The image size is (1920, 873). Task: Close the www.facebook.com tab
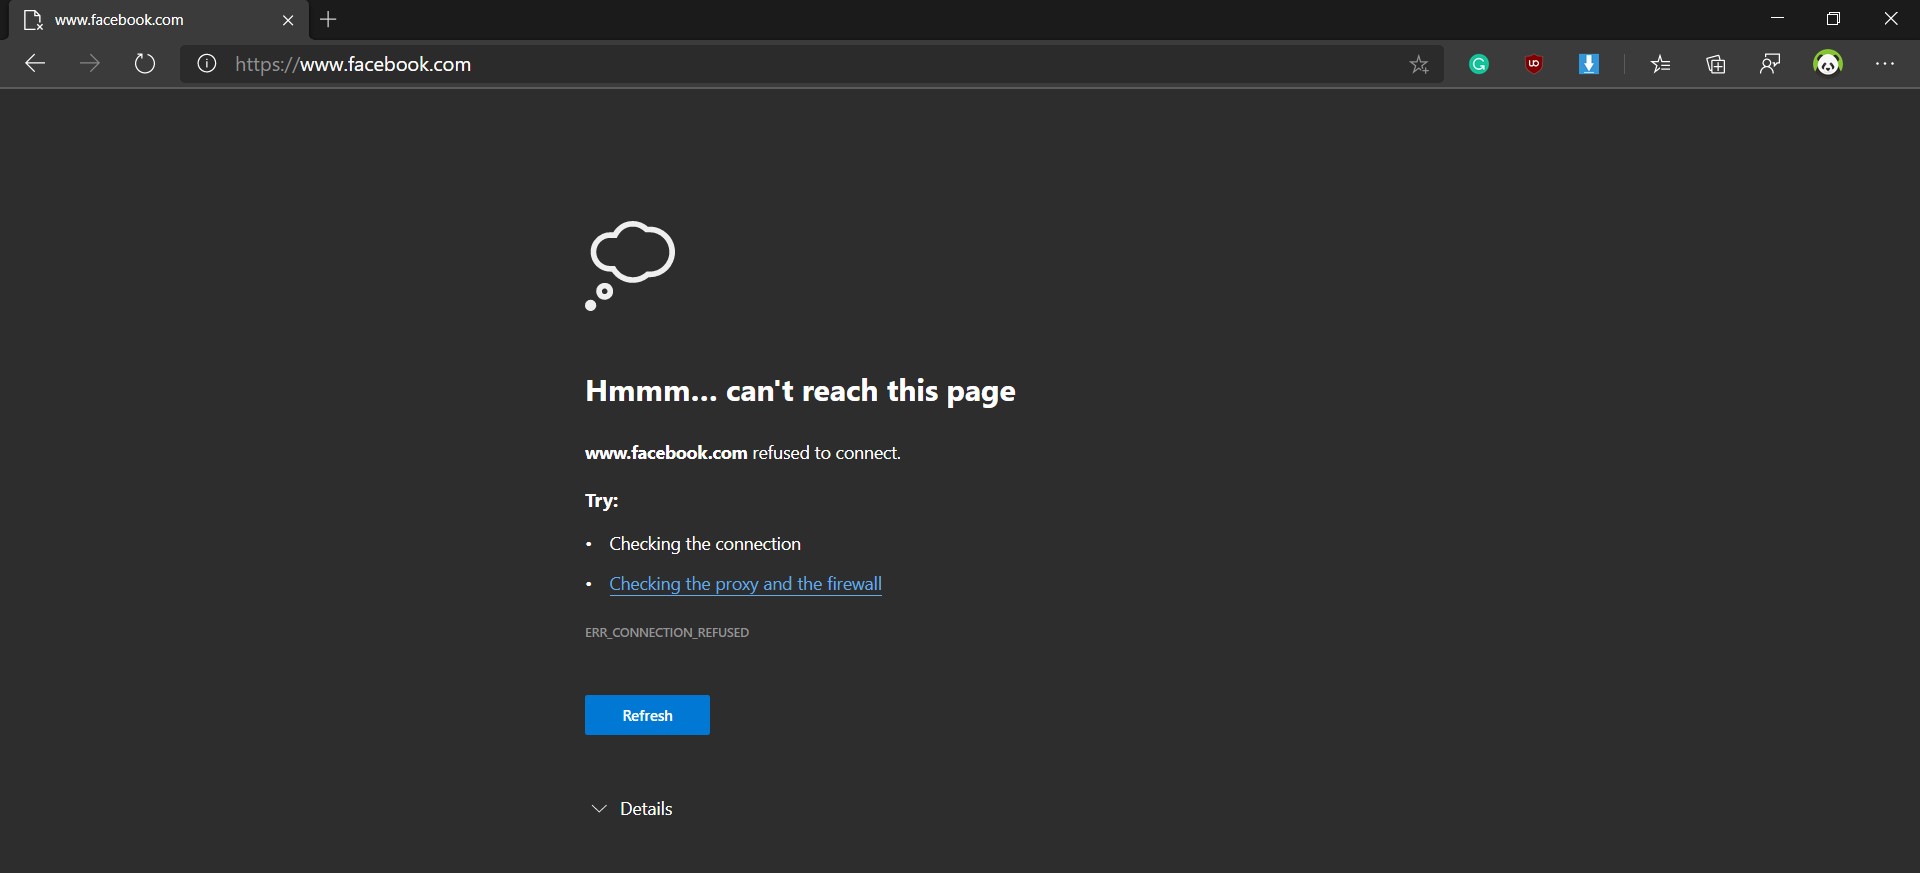(288, 20)
